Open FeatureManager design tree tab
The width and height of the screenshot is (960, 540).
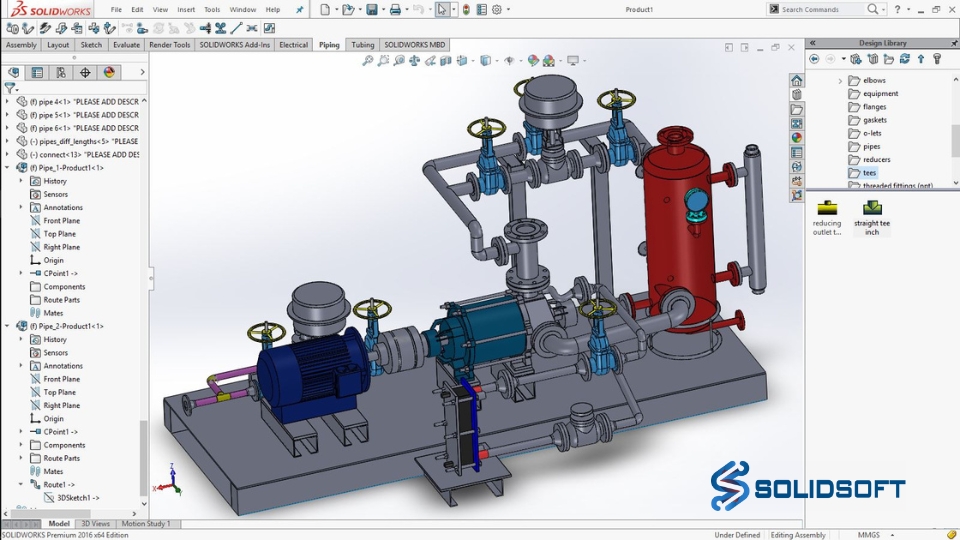click(13, 72)
